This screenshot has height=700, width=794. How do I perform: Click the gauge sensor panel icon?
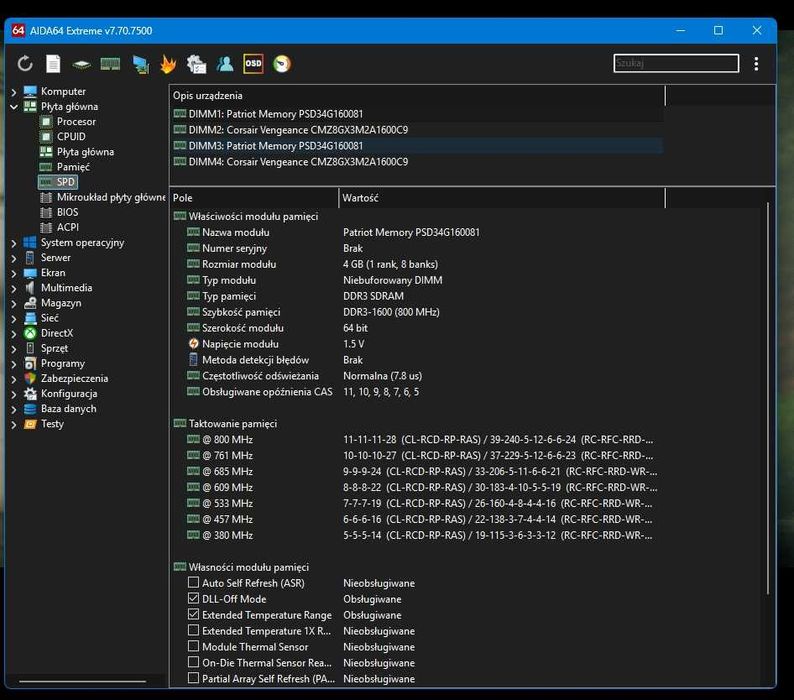click(x=282, y=64)
